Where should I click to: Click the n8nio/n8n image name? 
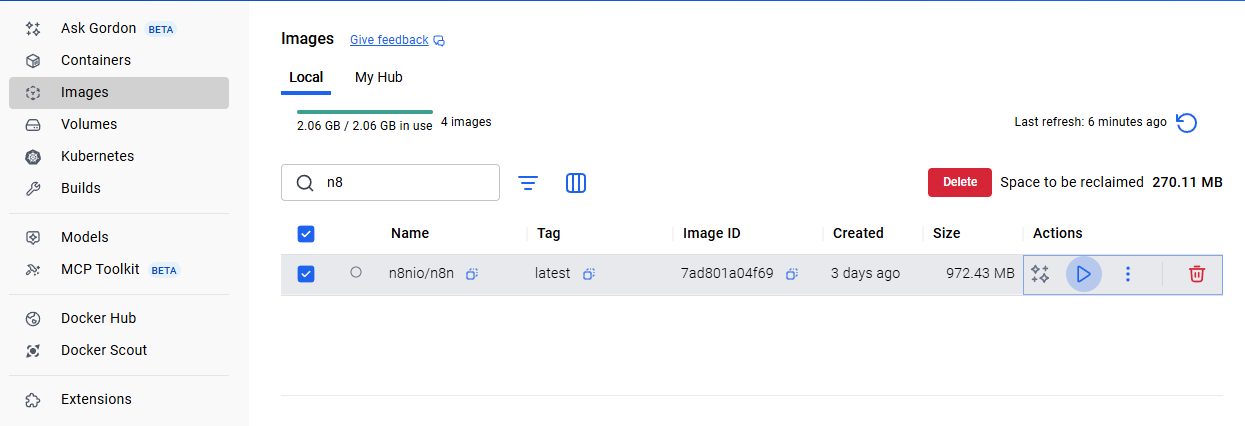(x=421, y=273)
